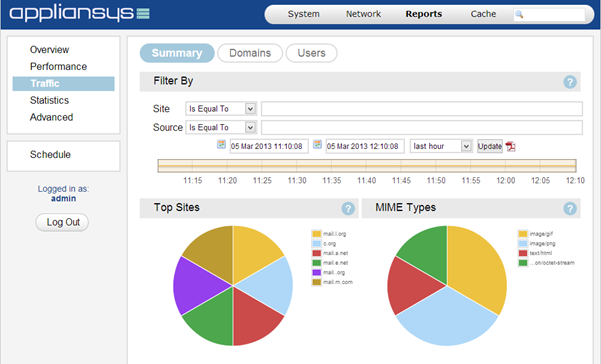Screen dimensions: 601x364
Task: Switch to the Domains tab
Action: coord(250,53)
